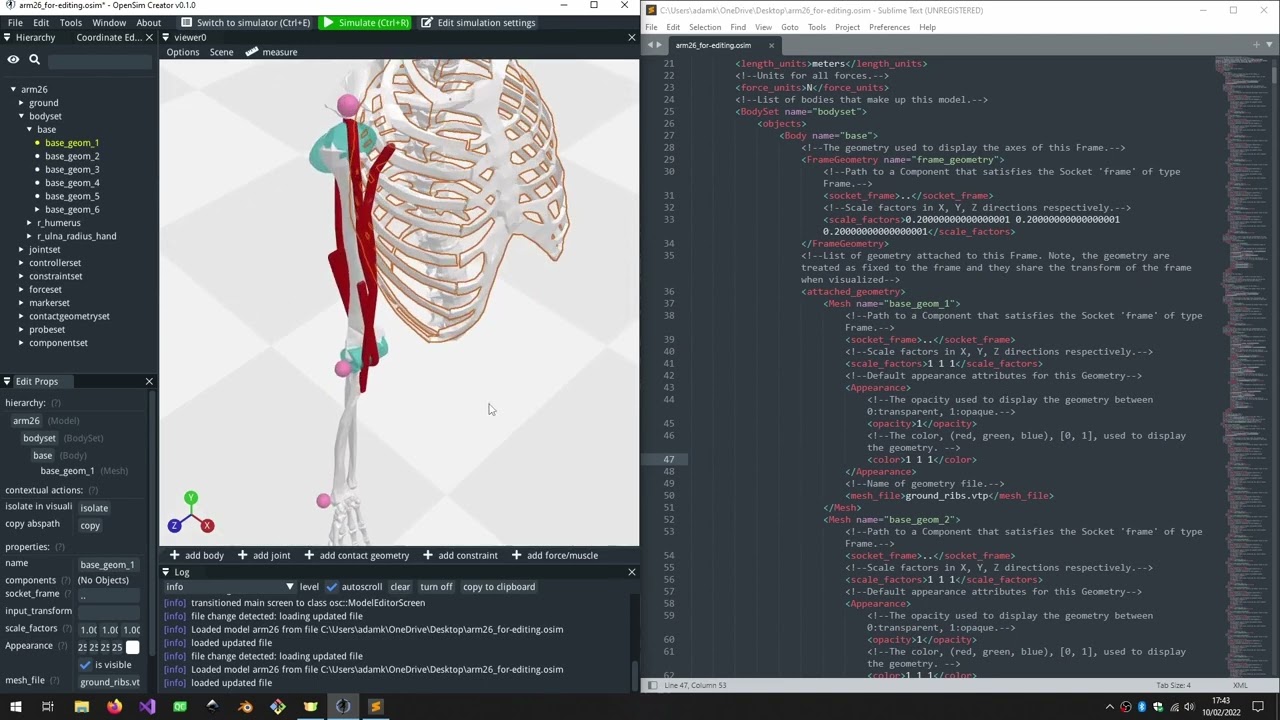Open the Preferences menu in Sublime Text
The height and width of the screenshot is (720, 1280).
pos(889,27)
